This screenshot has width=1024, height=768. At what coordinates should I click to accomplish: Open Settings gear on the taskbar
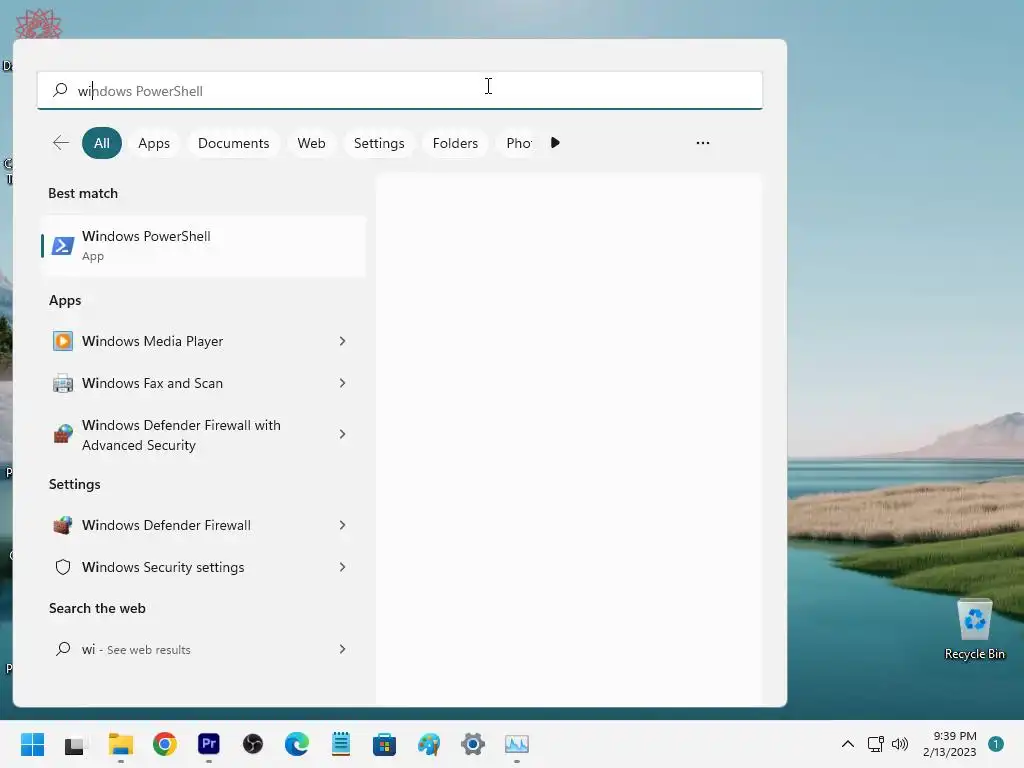click(x=473, y=744)
